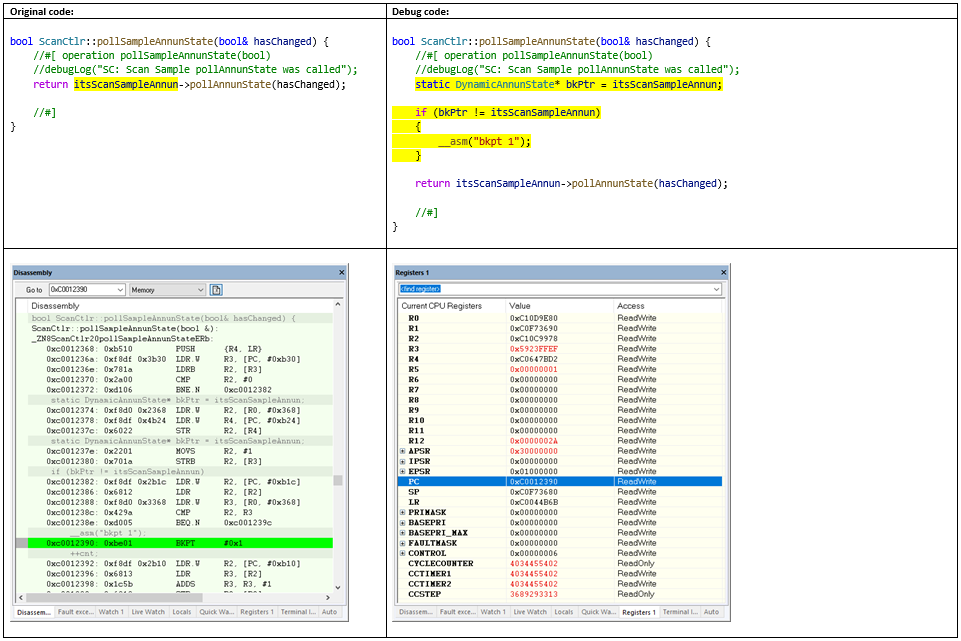This screenshot has width=961, height=641.
Task: Click R0 value 0xC10D9E80
Action: click(x=534, y=319)
